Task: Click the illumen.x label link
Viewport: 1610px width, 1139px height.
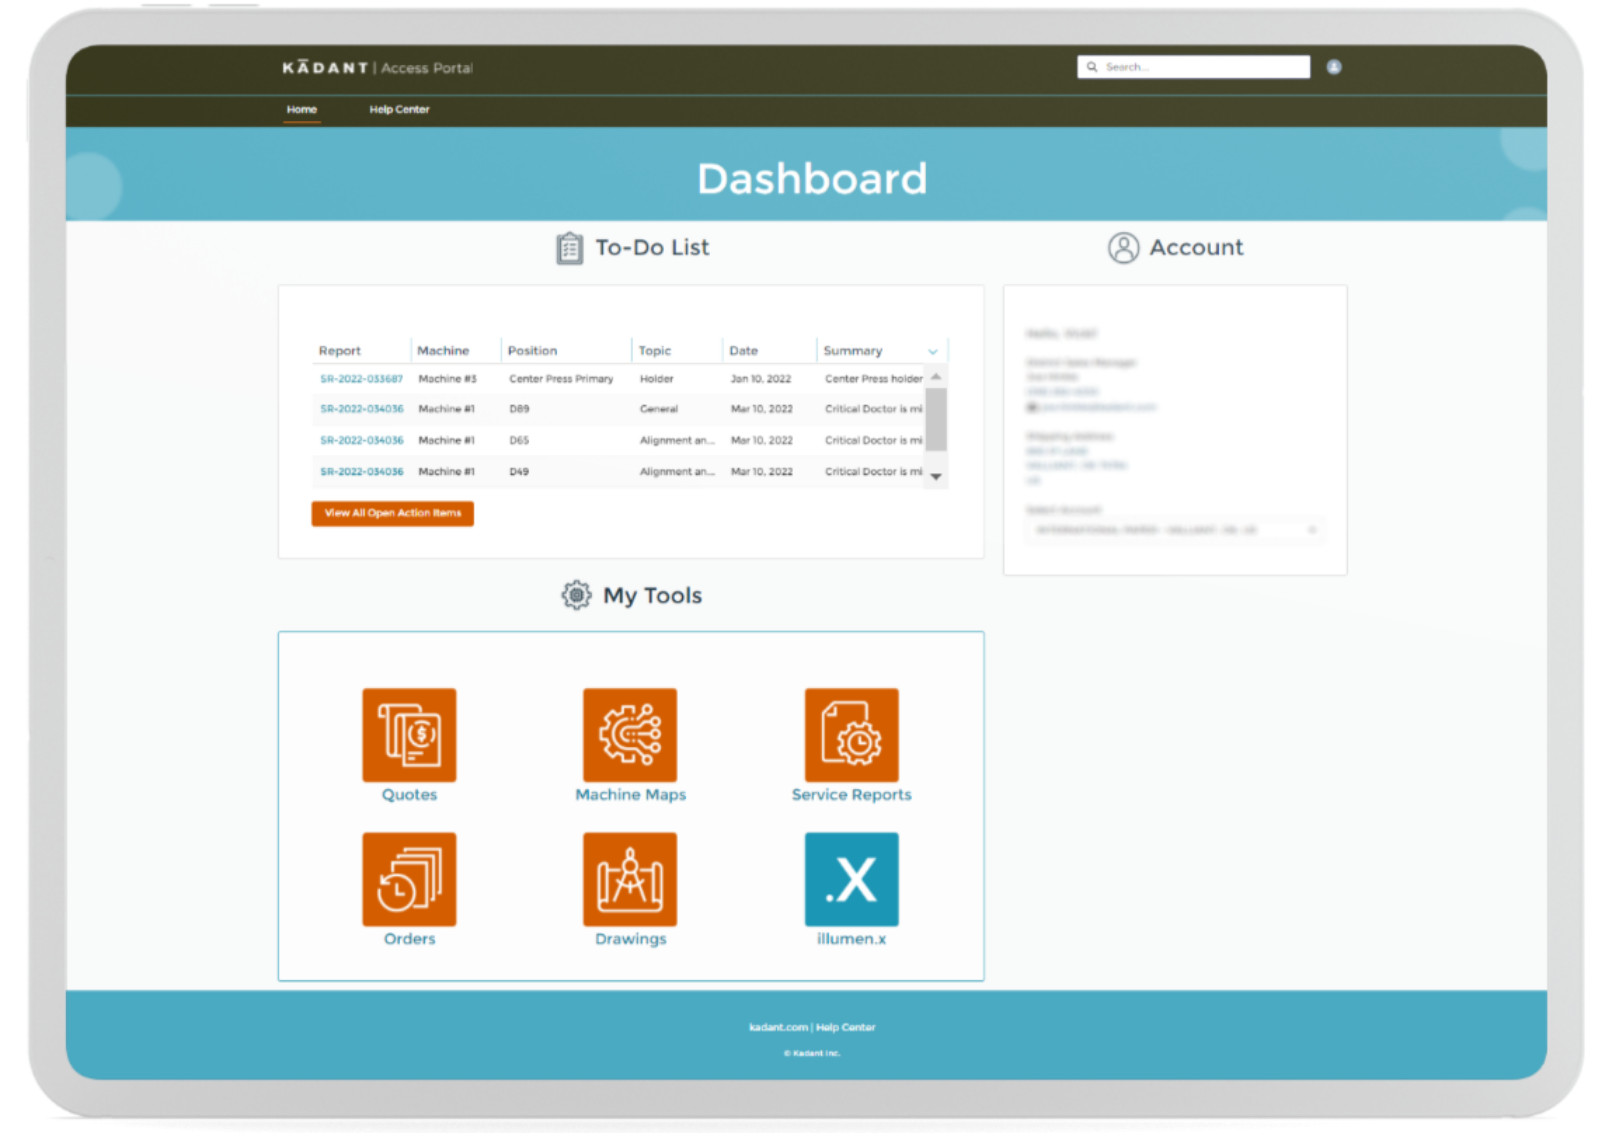Action: pyautogui.click(x=851, y=939)
